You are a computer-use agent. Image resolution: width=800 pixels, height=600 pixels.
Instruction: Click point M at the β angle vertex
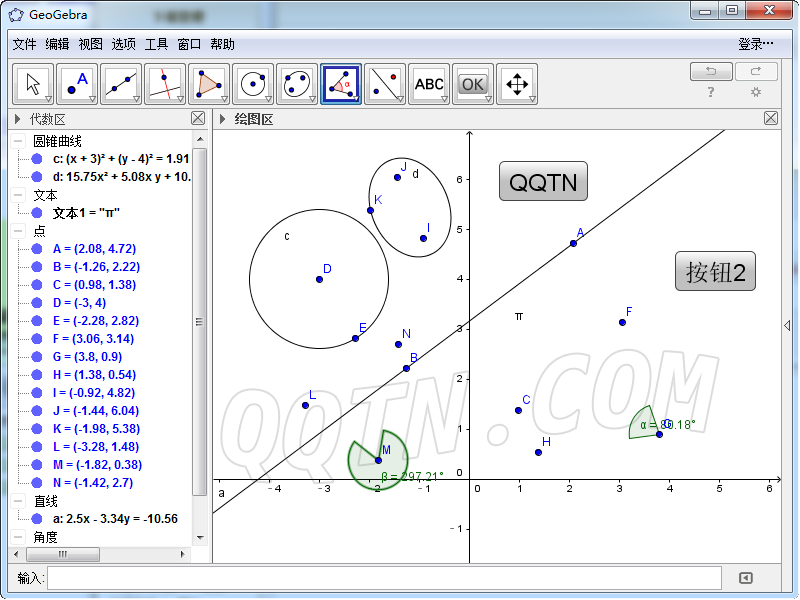coord(379,460)
